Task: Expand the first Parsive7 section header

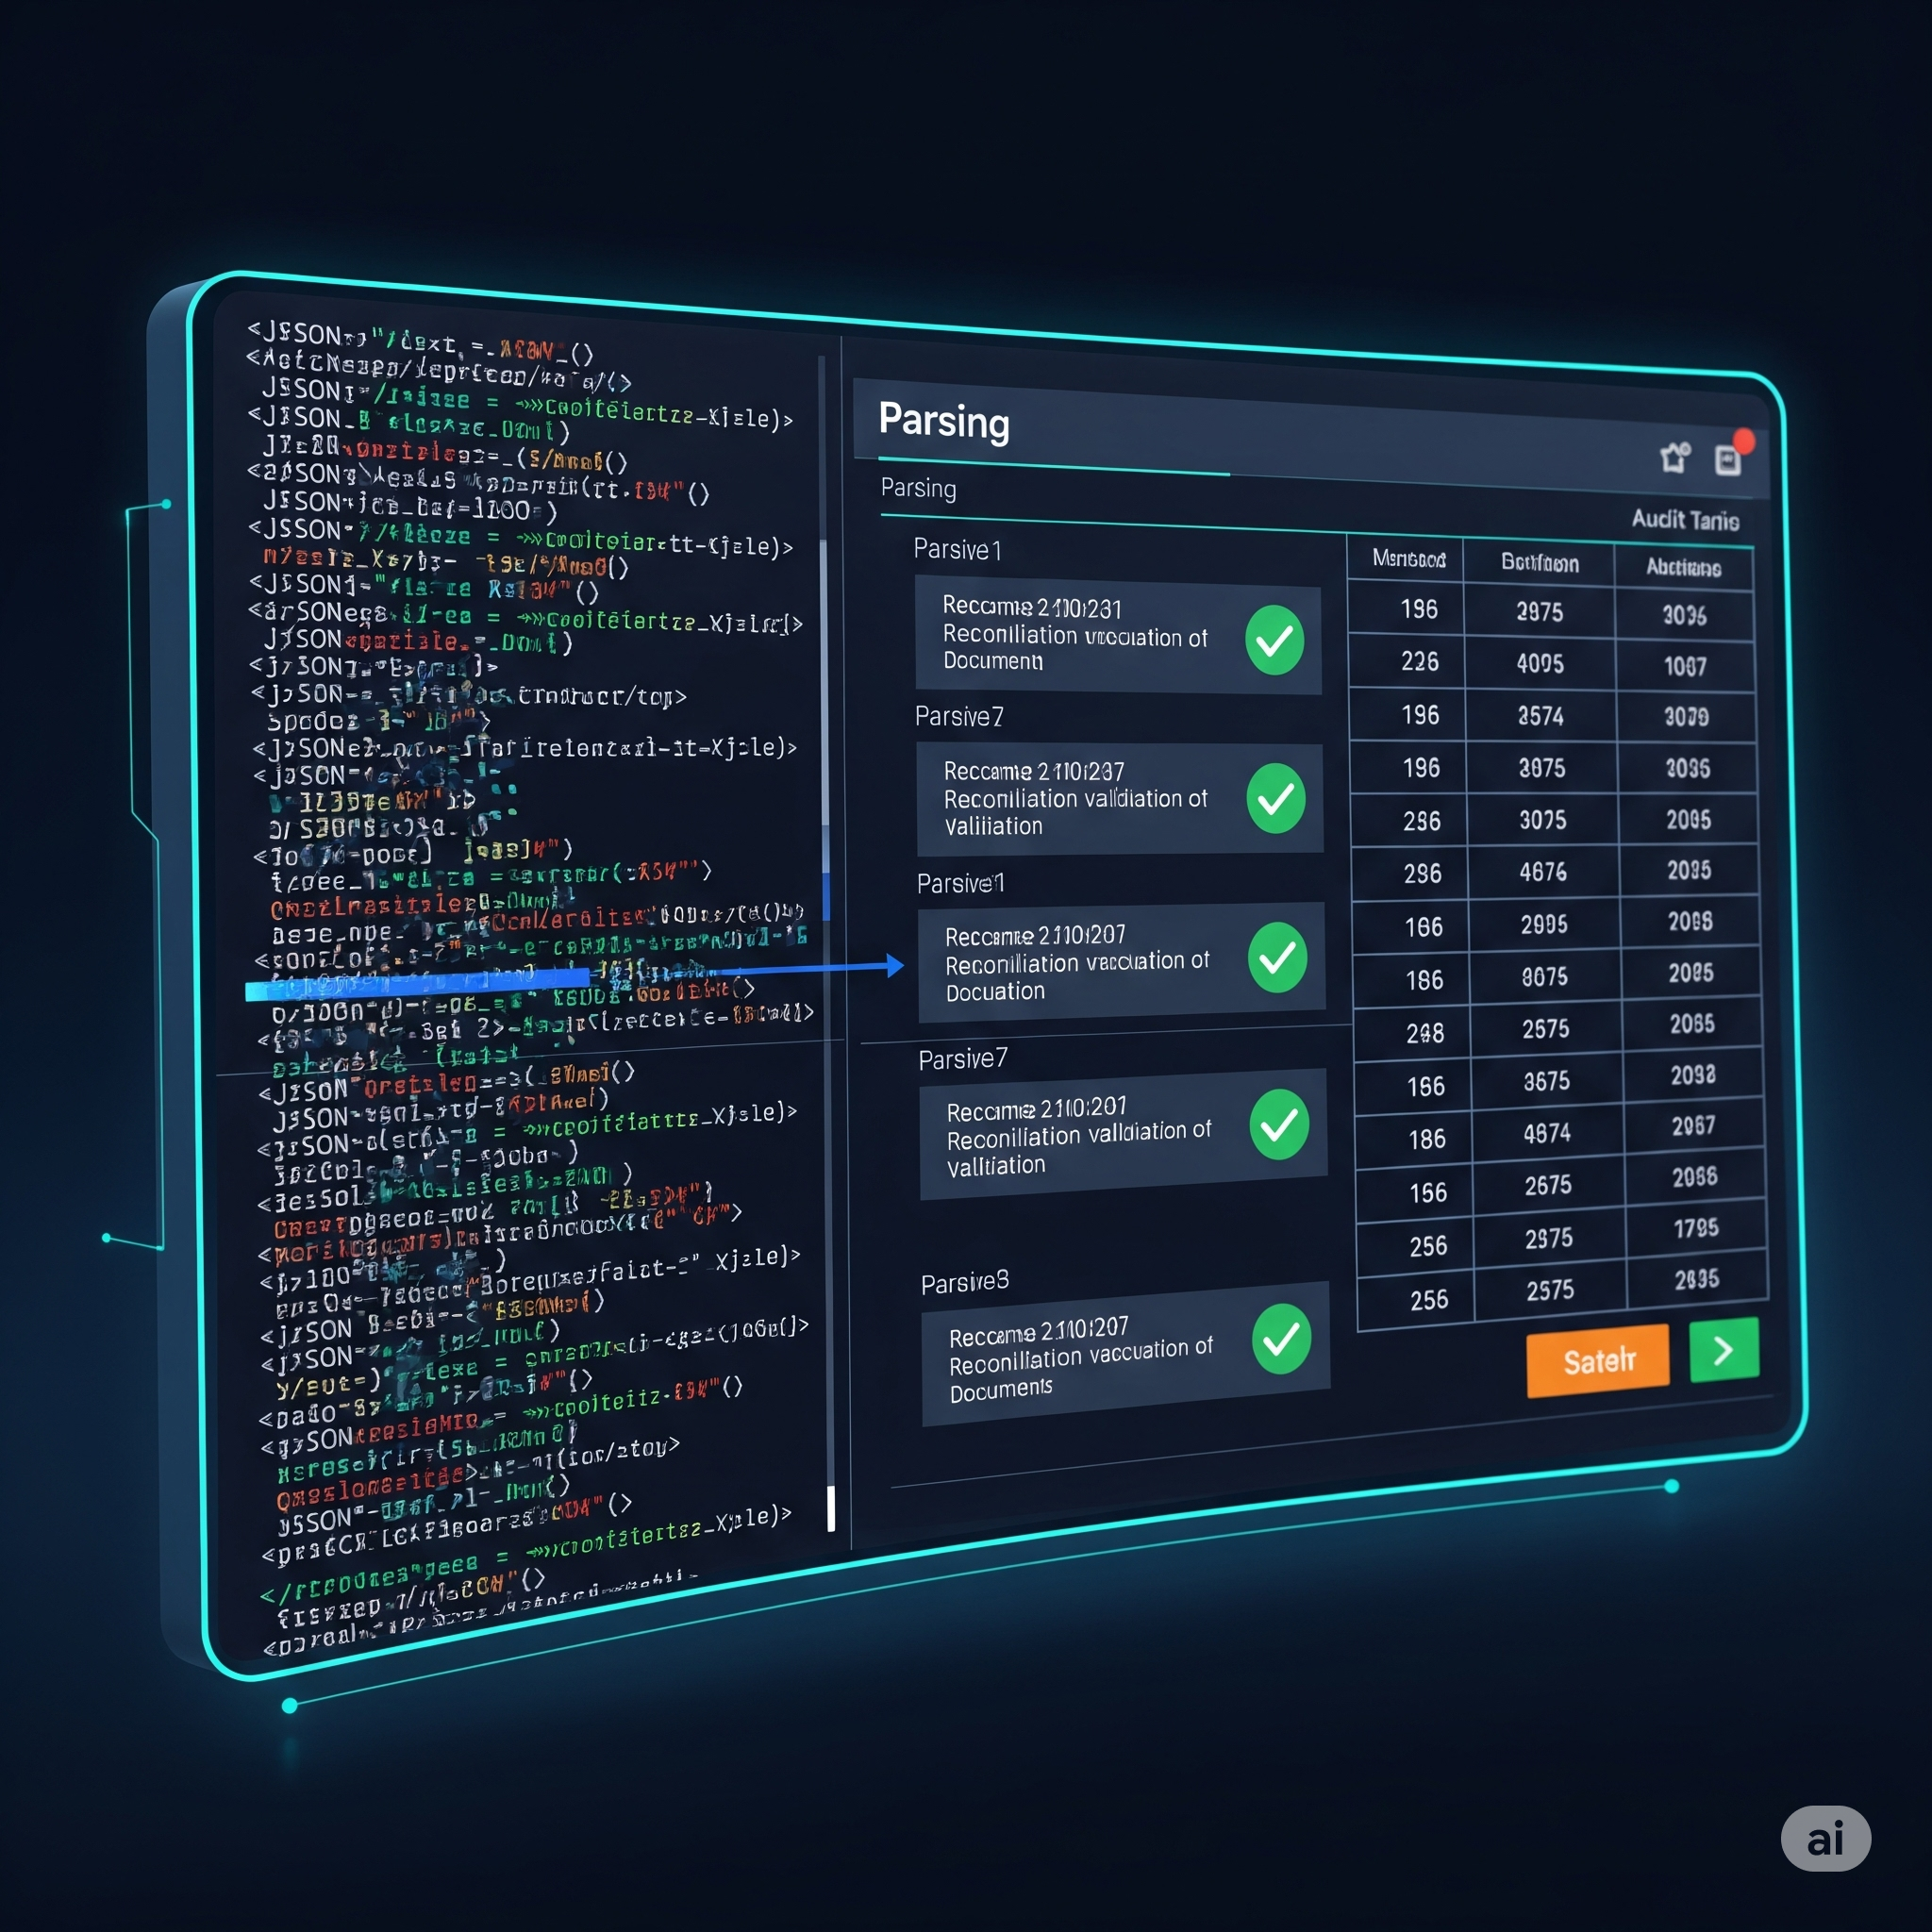Action: [958, 717]
